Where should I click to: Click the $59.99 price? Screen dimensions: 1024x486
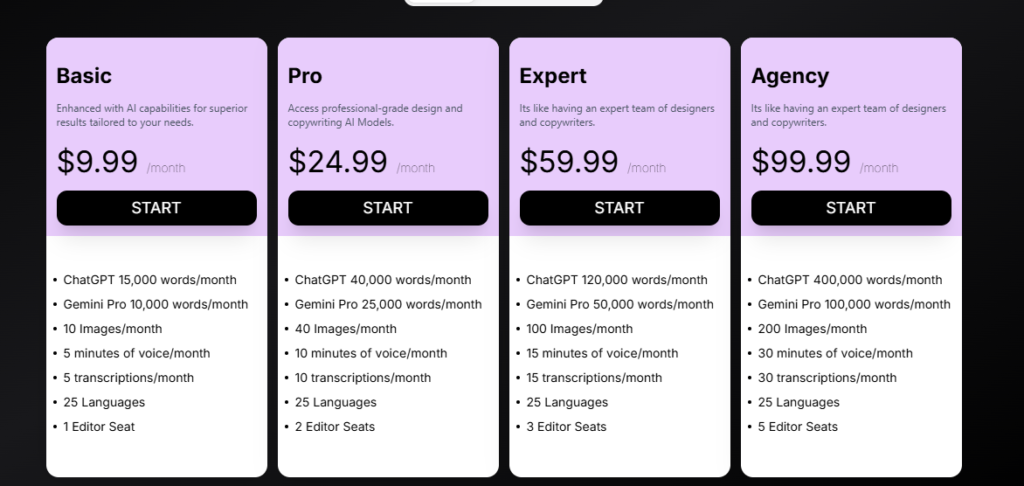point(569,161)
